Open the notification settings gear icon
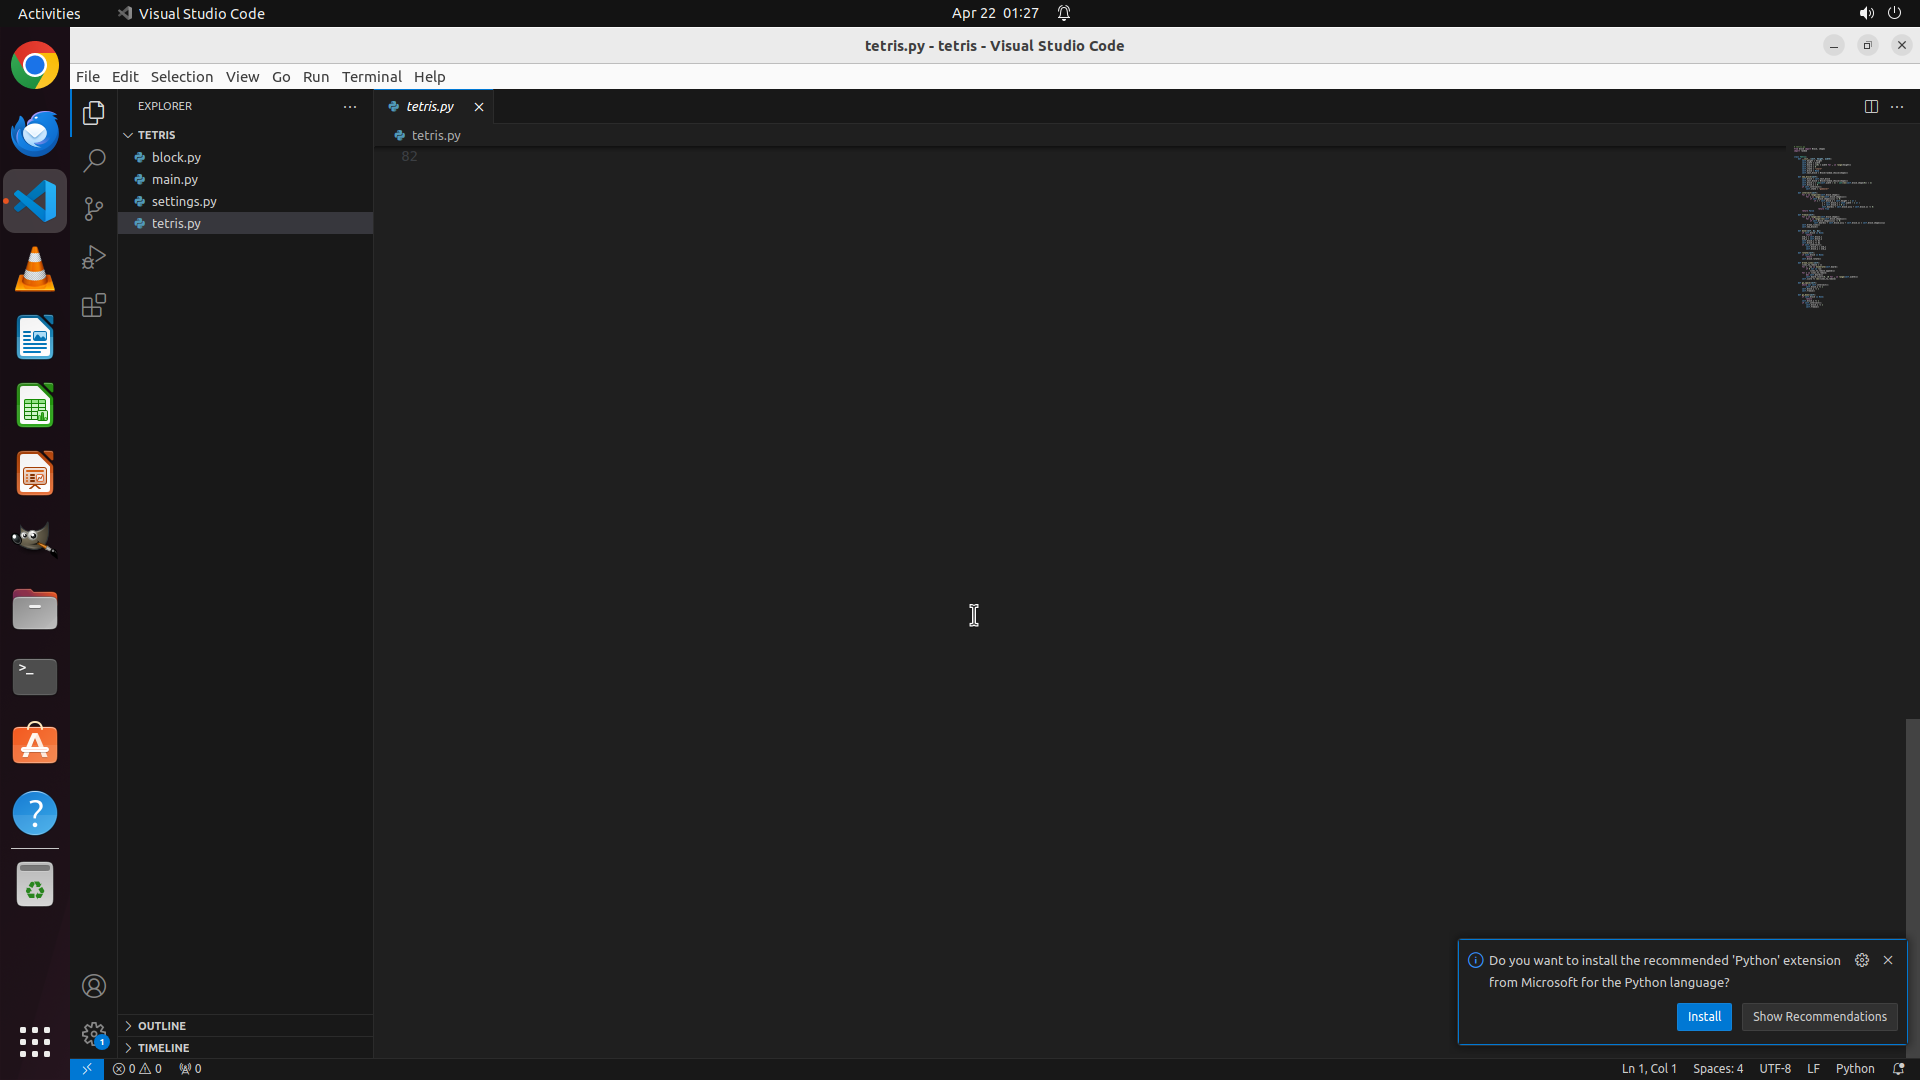 pyautogui.click(x=1861, y=960)
